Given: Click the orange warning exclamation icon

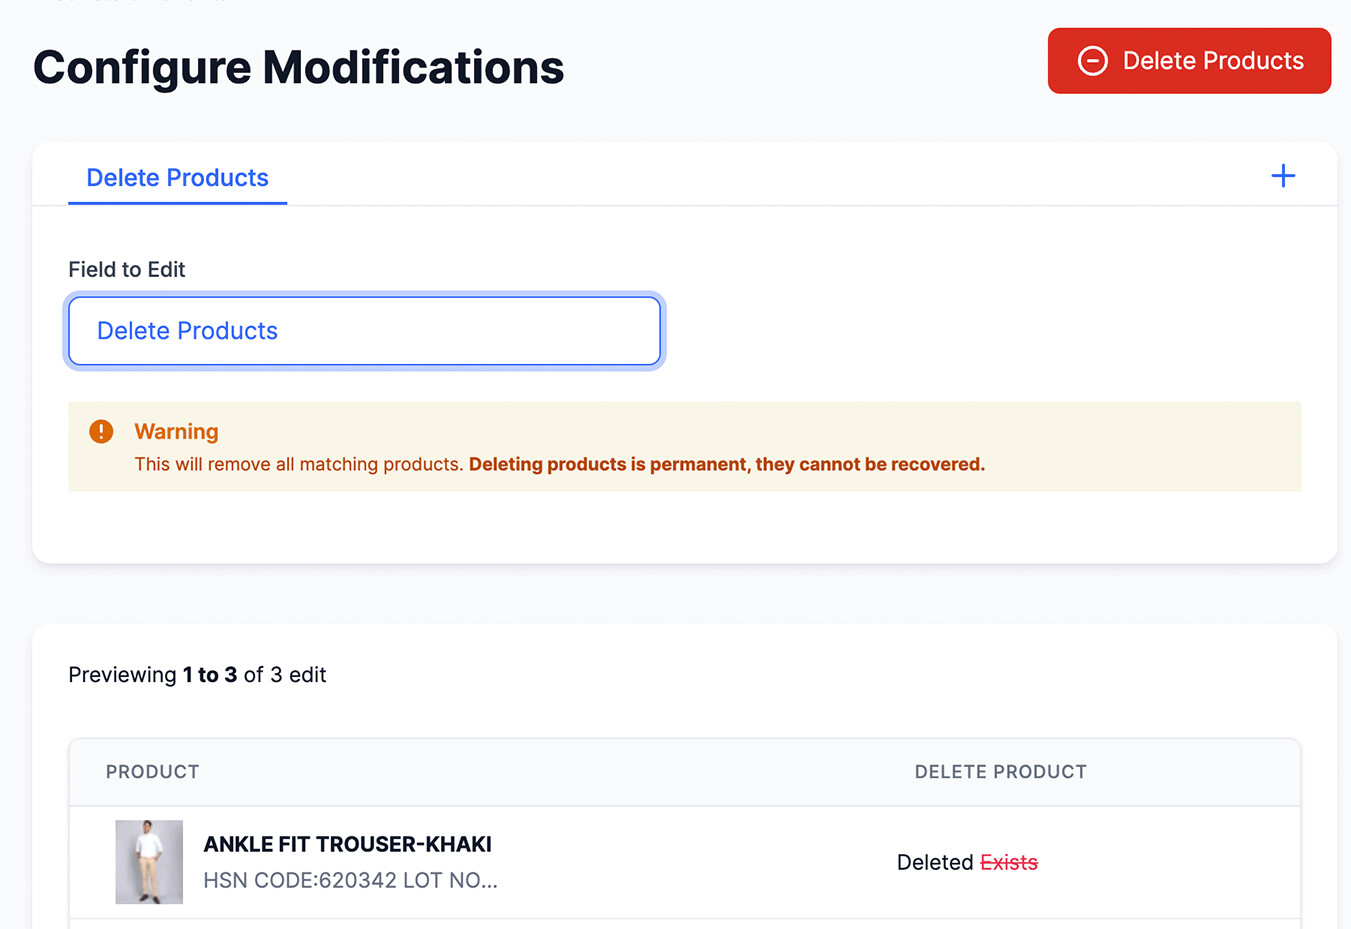Looking at the screenshot, I should [101, 431].
